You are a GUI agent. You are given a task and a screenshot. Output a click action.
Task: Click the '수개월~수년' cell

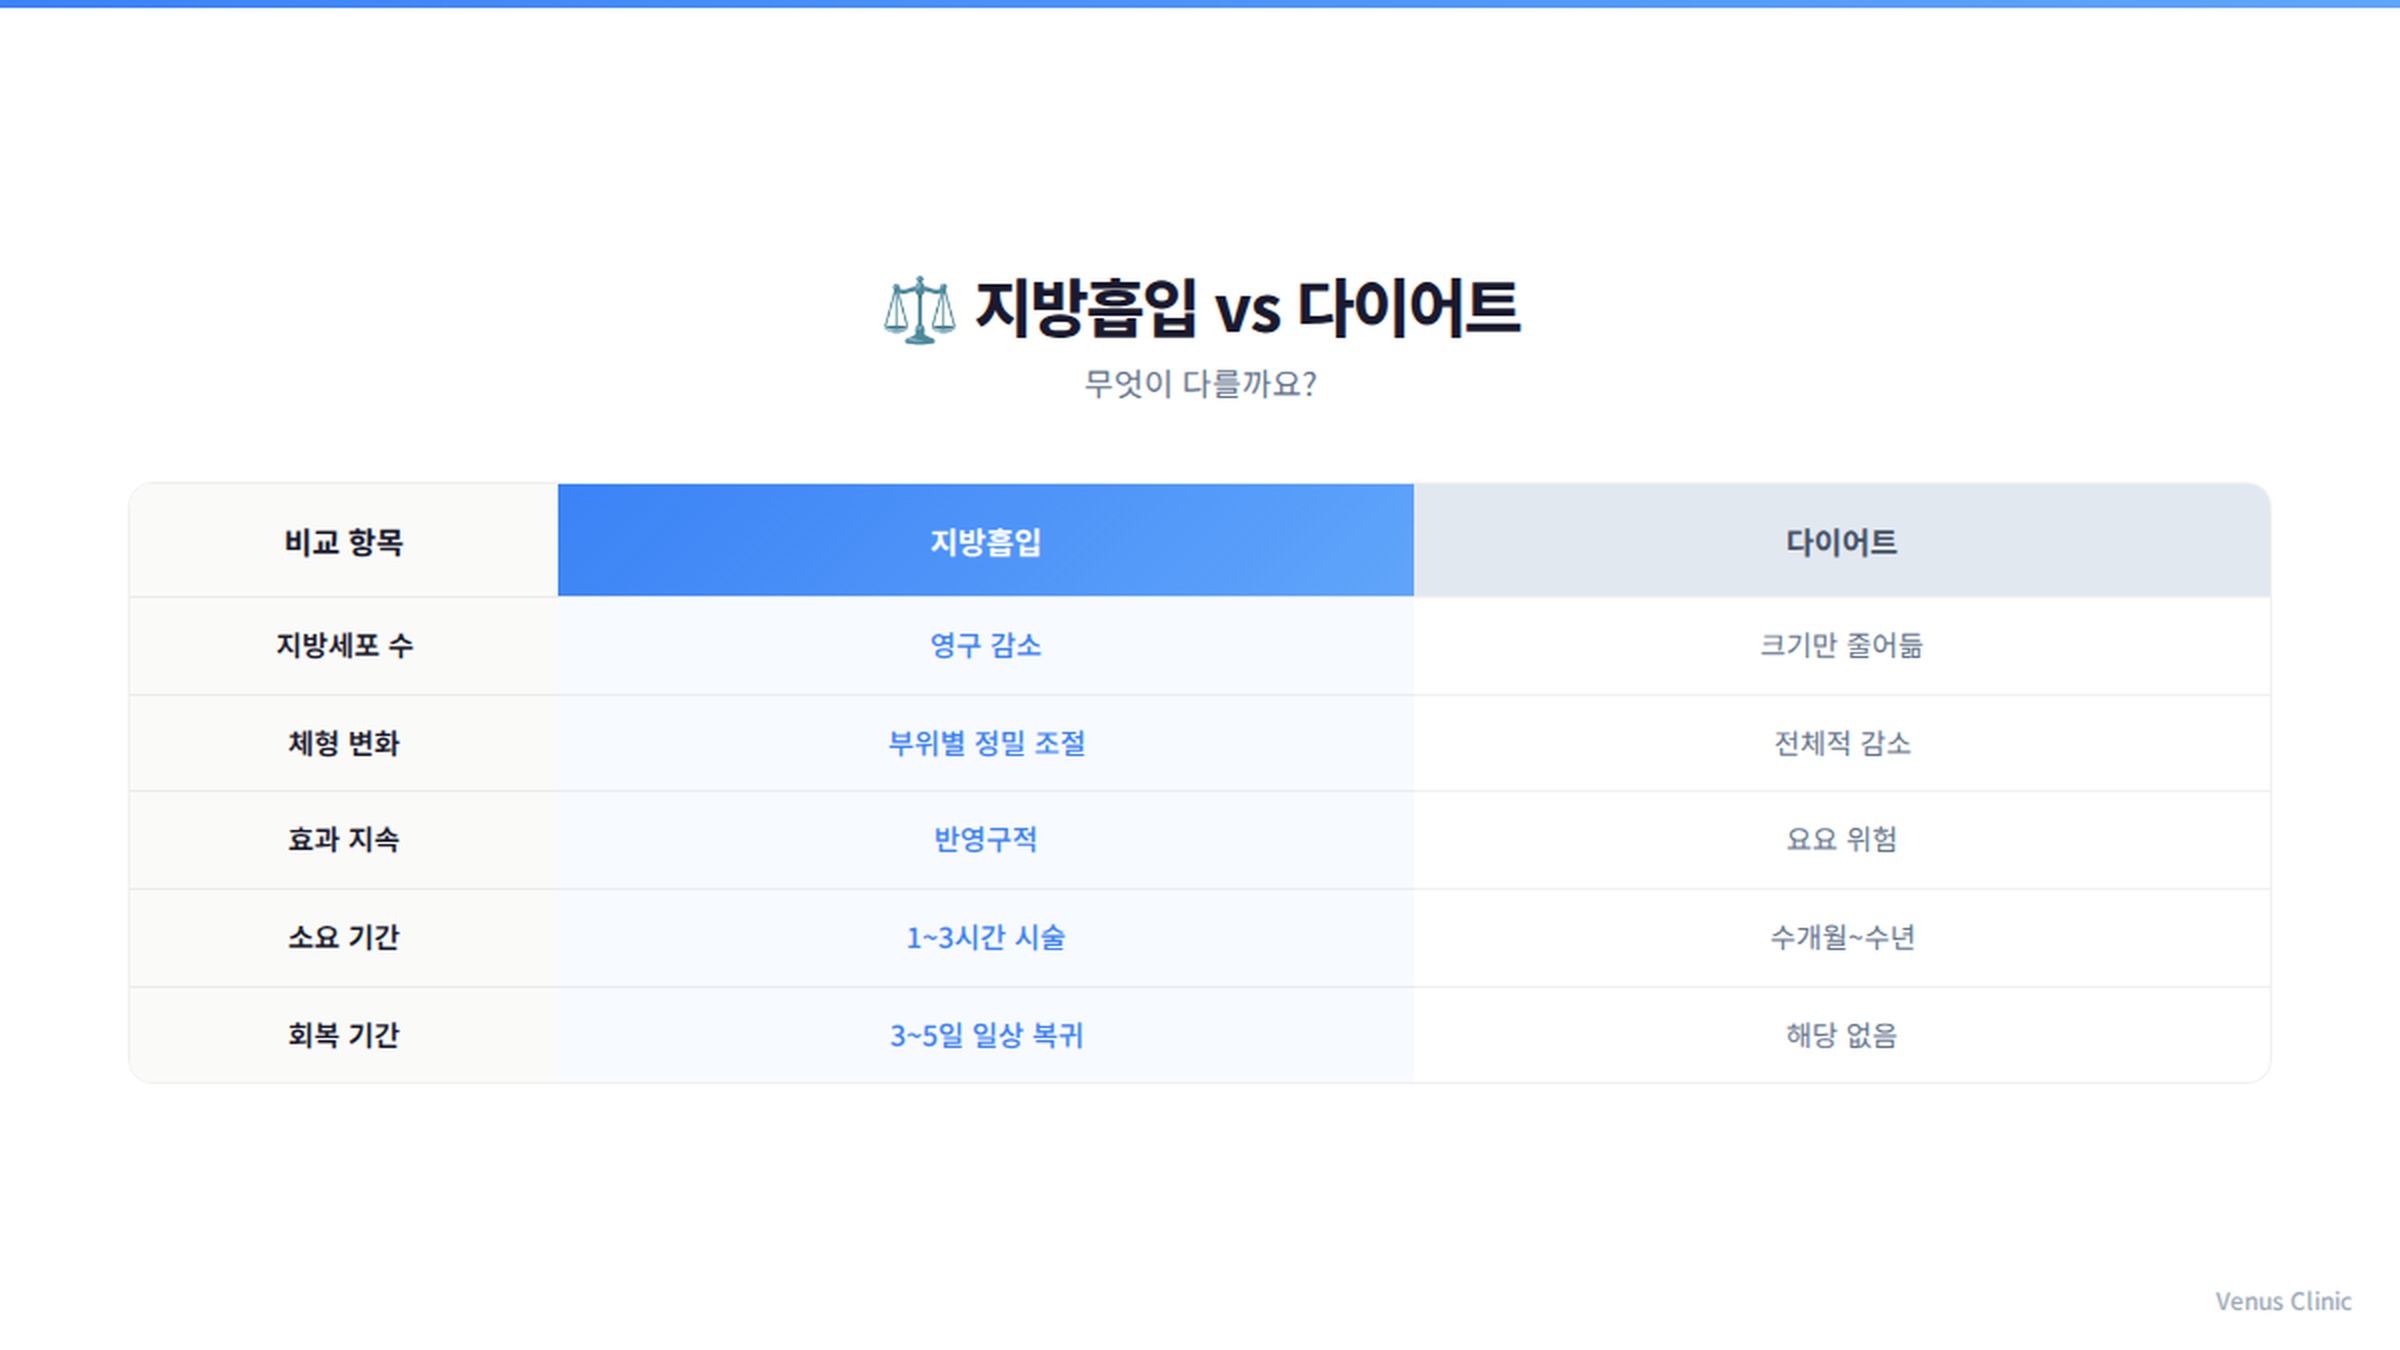click(x=1842, y=938)
